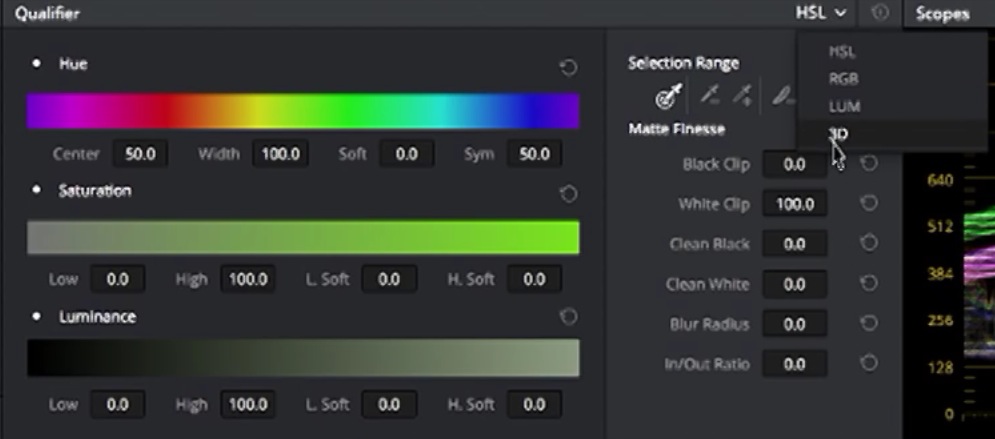Choose LUM qualifier mode option
Screen dimensions: 995x439
[x=844, y=106]
